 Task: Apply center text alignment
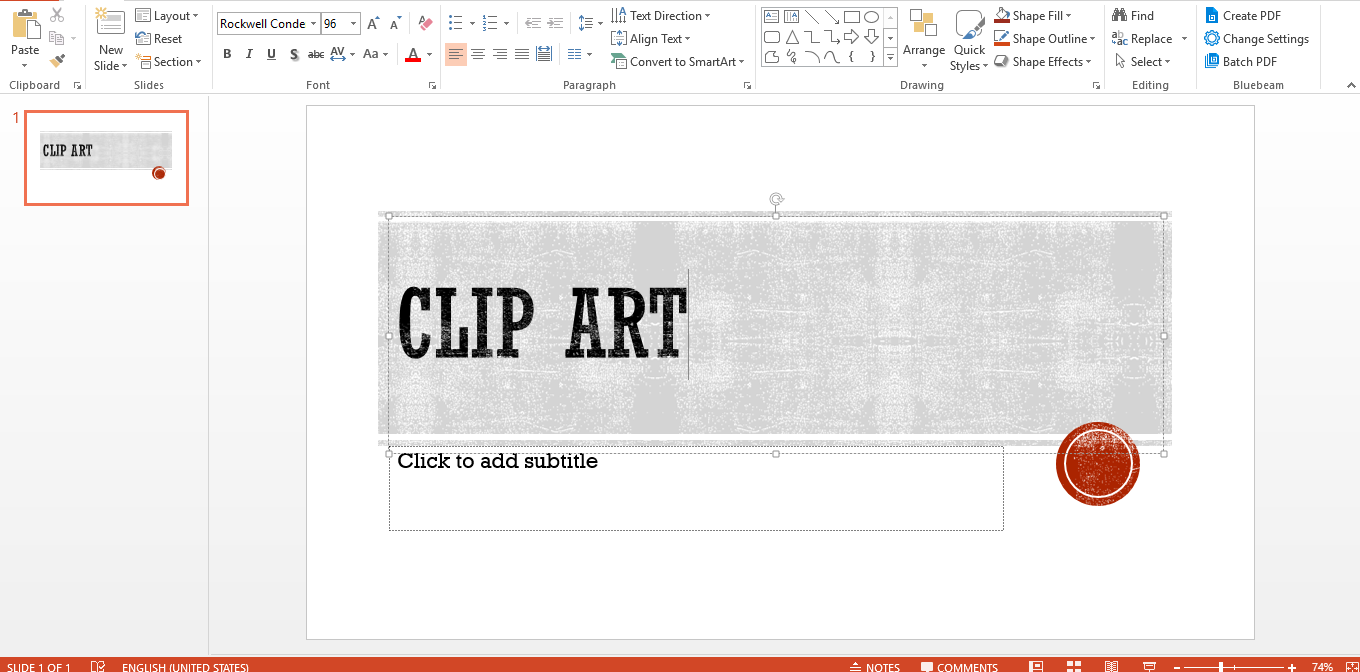tap(477, 54)
